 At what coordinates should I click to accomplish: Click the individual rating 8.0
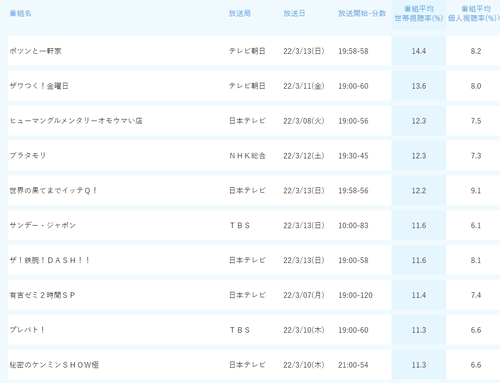pyautogui.click(x=476, y=86)
